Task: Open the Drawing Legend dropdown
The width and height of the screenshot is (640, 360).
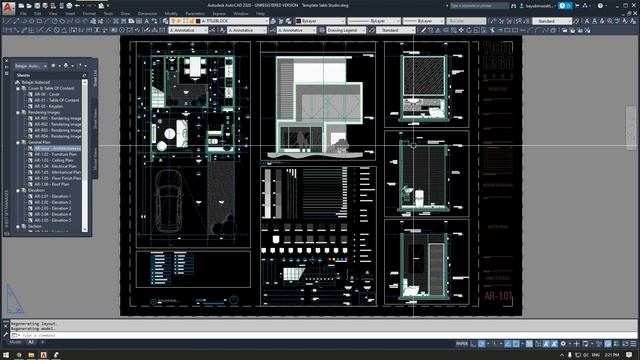Action: [346, 30]
